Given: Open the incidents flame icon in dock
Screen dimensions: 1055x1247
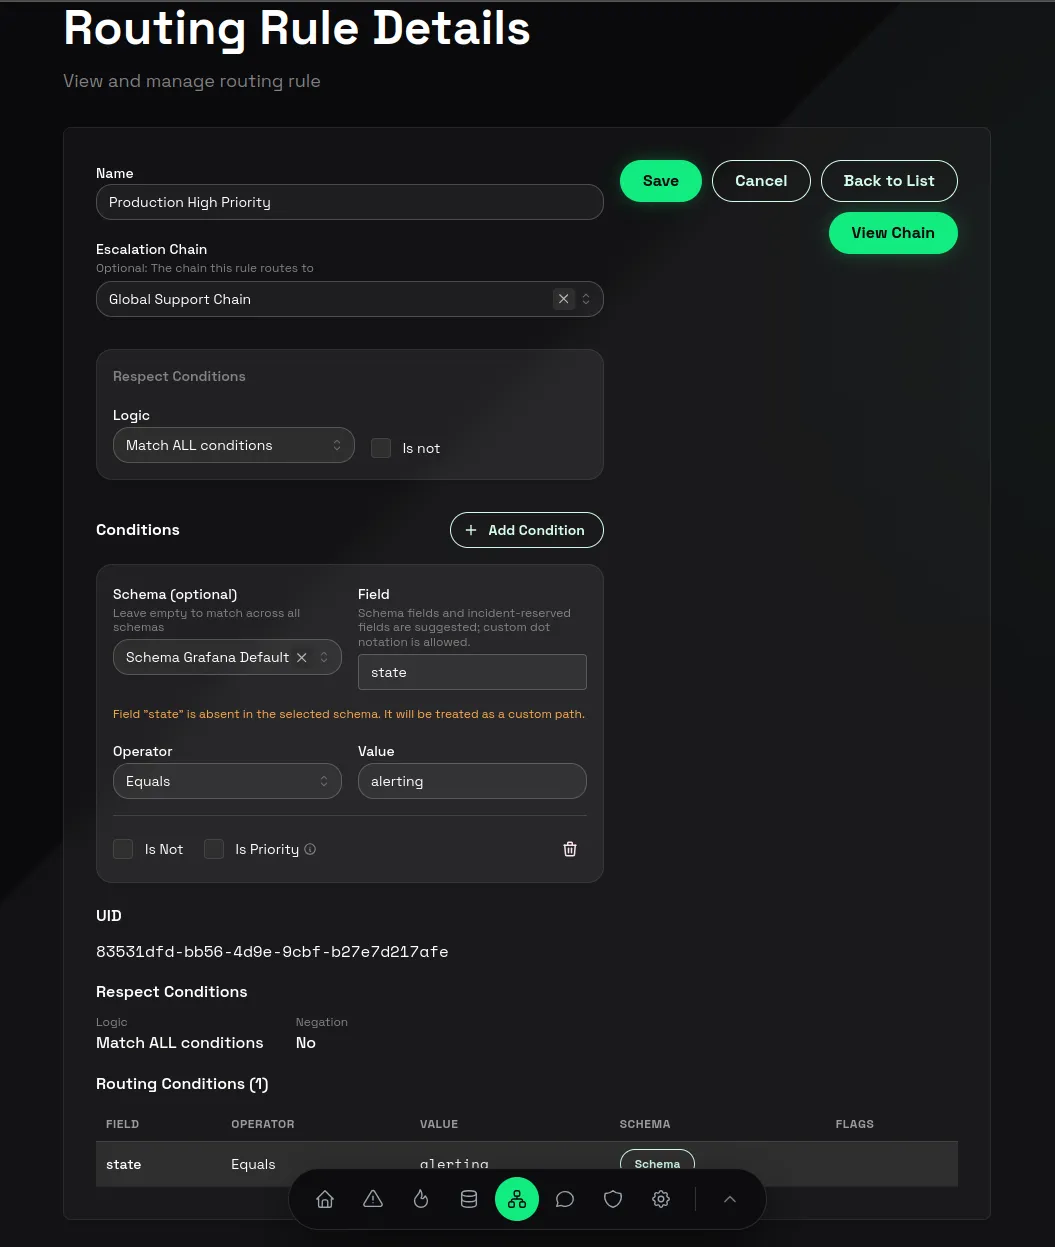Looking at the screenshot, I should pos(421,1199).
